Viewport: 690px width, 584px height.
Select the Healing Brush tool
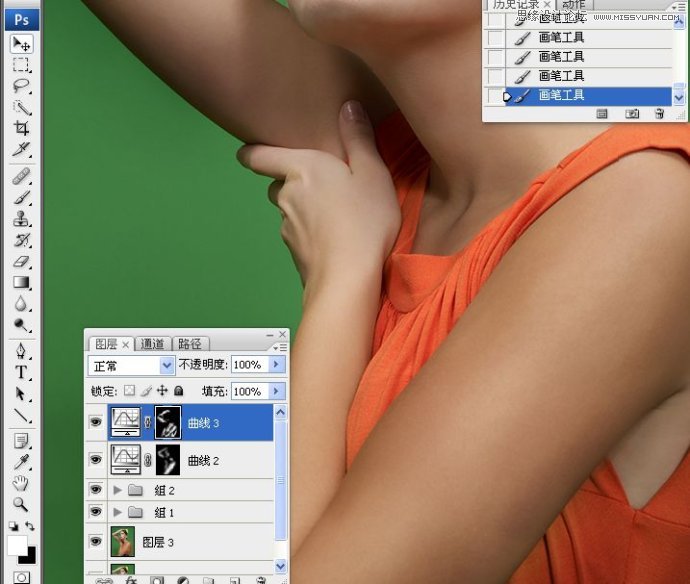pyautogui.click(x=21, y=176)
